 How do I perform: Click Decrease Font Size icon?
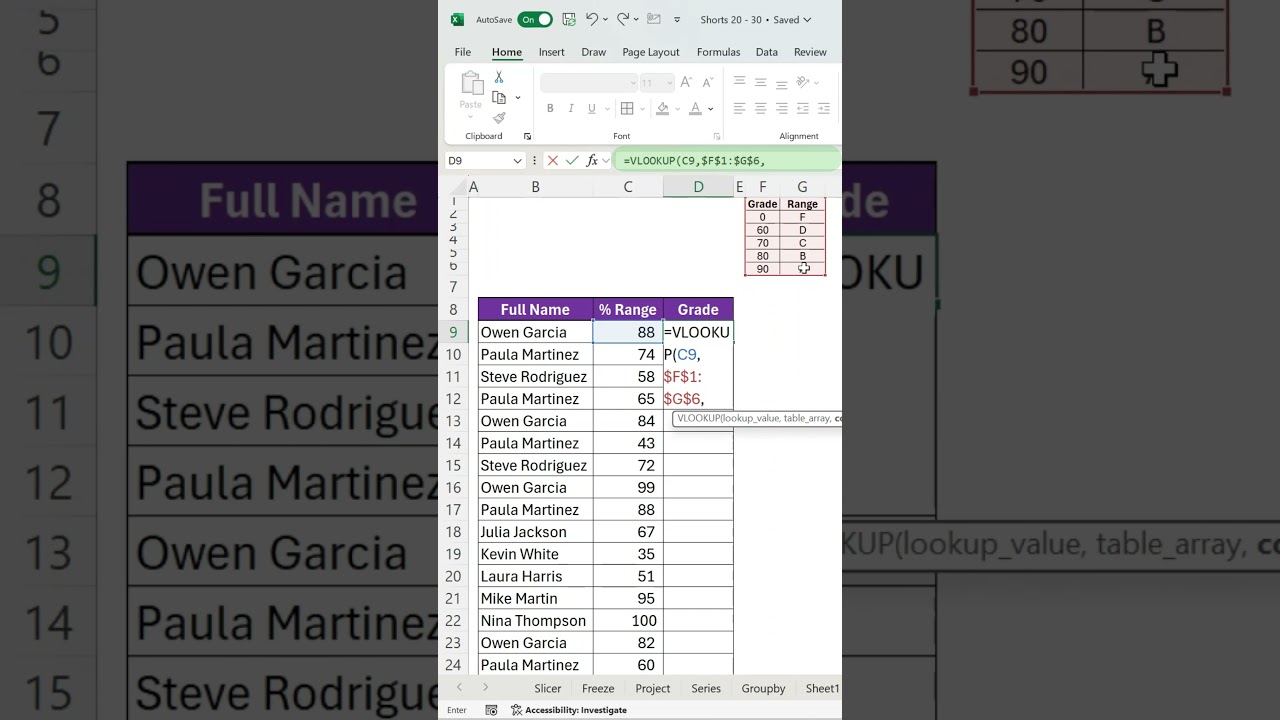point(706,83)
